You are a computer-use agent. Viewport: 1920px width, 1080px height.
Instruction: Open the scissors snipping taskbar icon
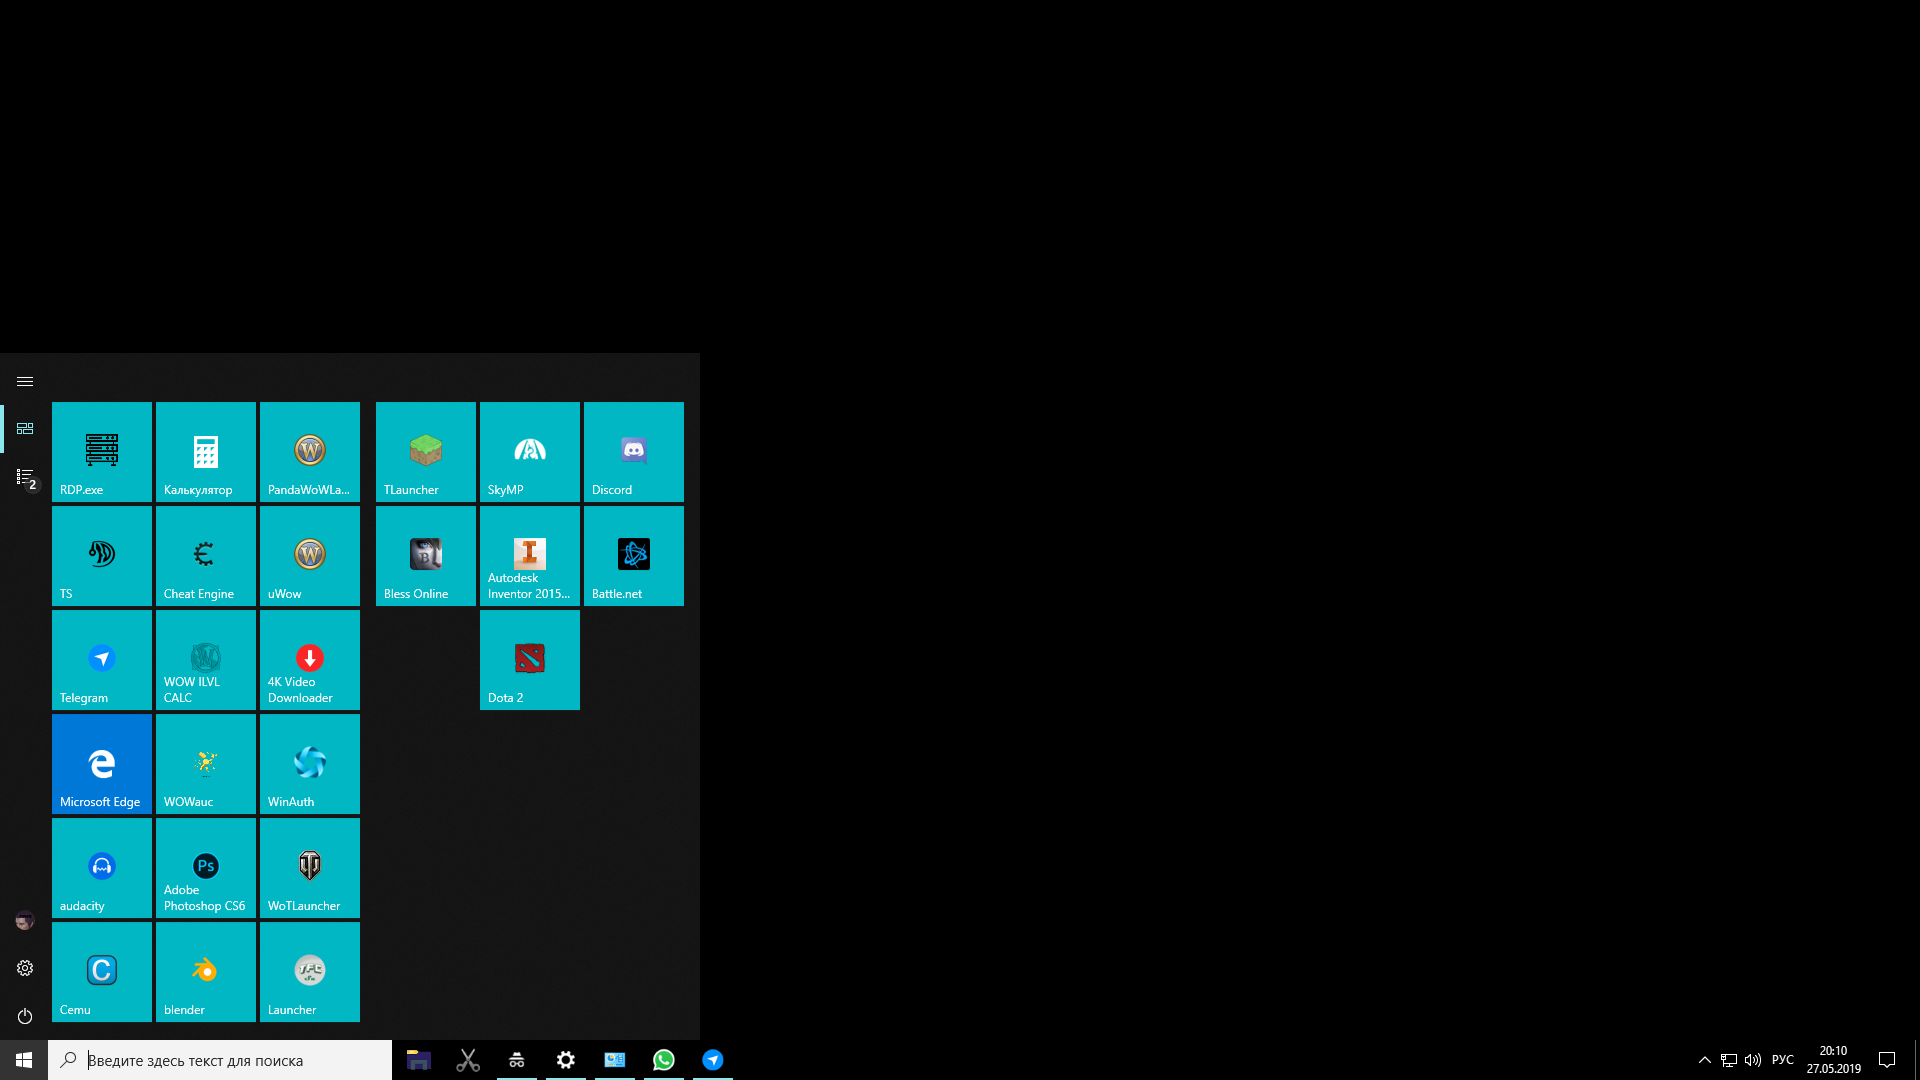pos(468,1060)
